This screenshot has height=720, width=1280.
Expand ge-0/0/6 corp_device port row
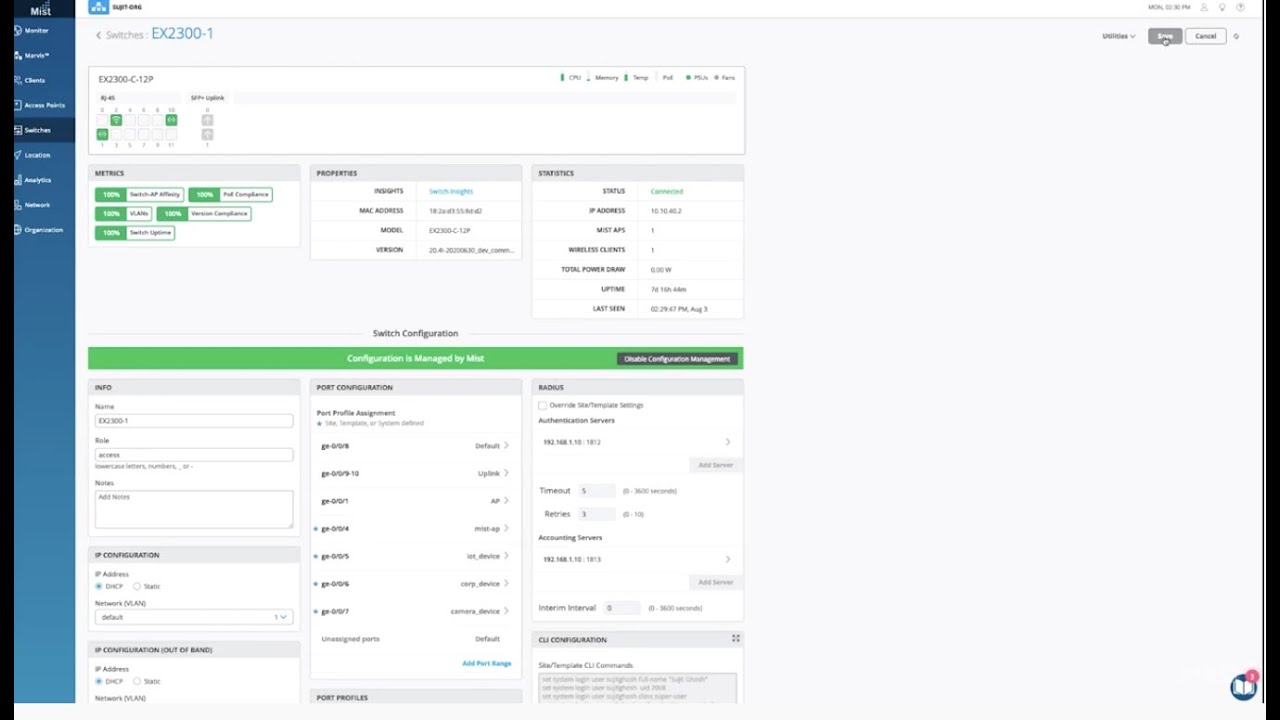pyautogui.click(x=415, y=583)
